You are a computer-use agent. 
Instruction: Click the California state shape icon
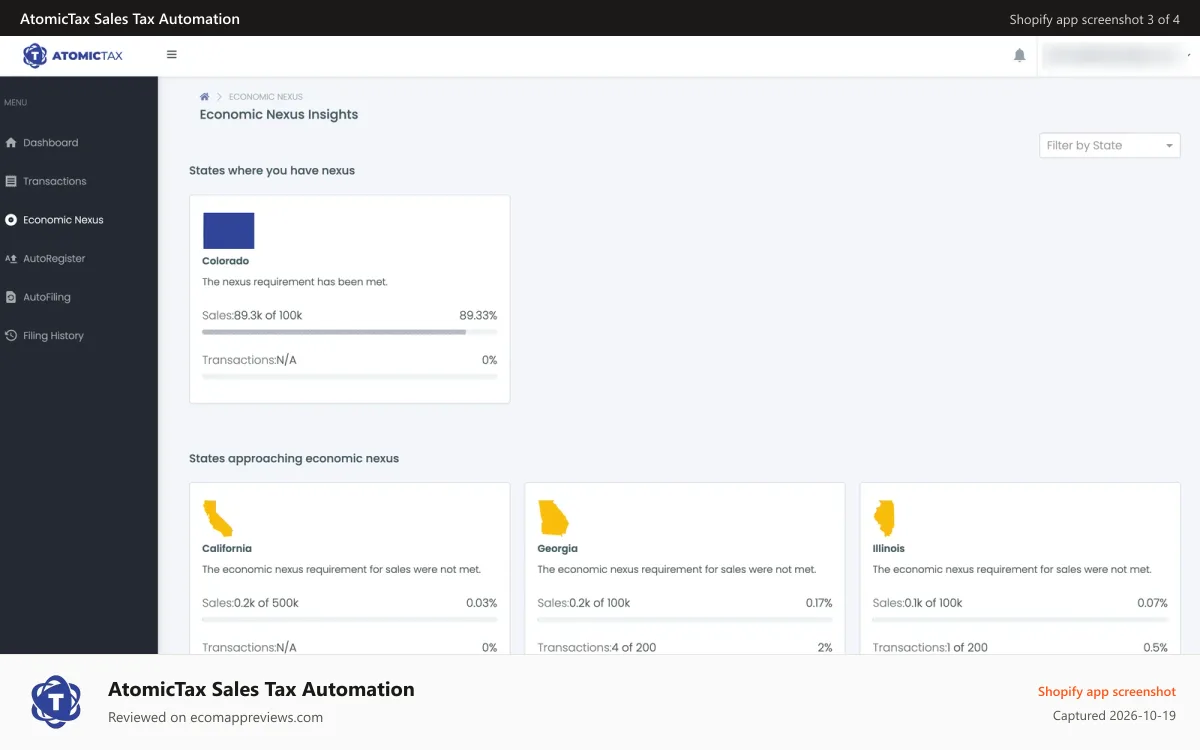point(218,518)
